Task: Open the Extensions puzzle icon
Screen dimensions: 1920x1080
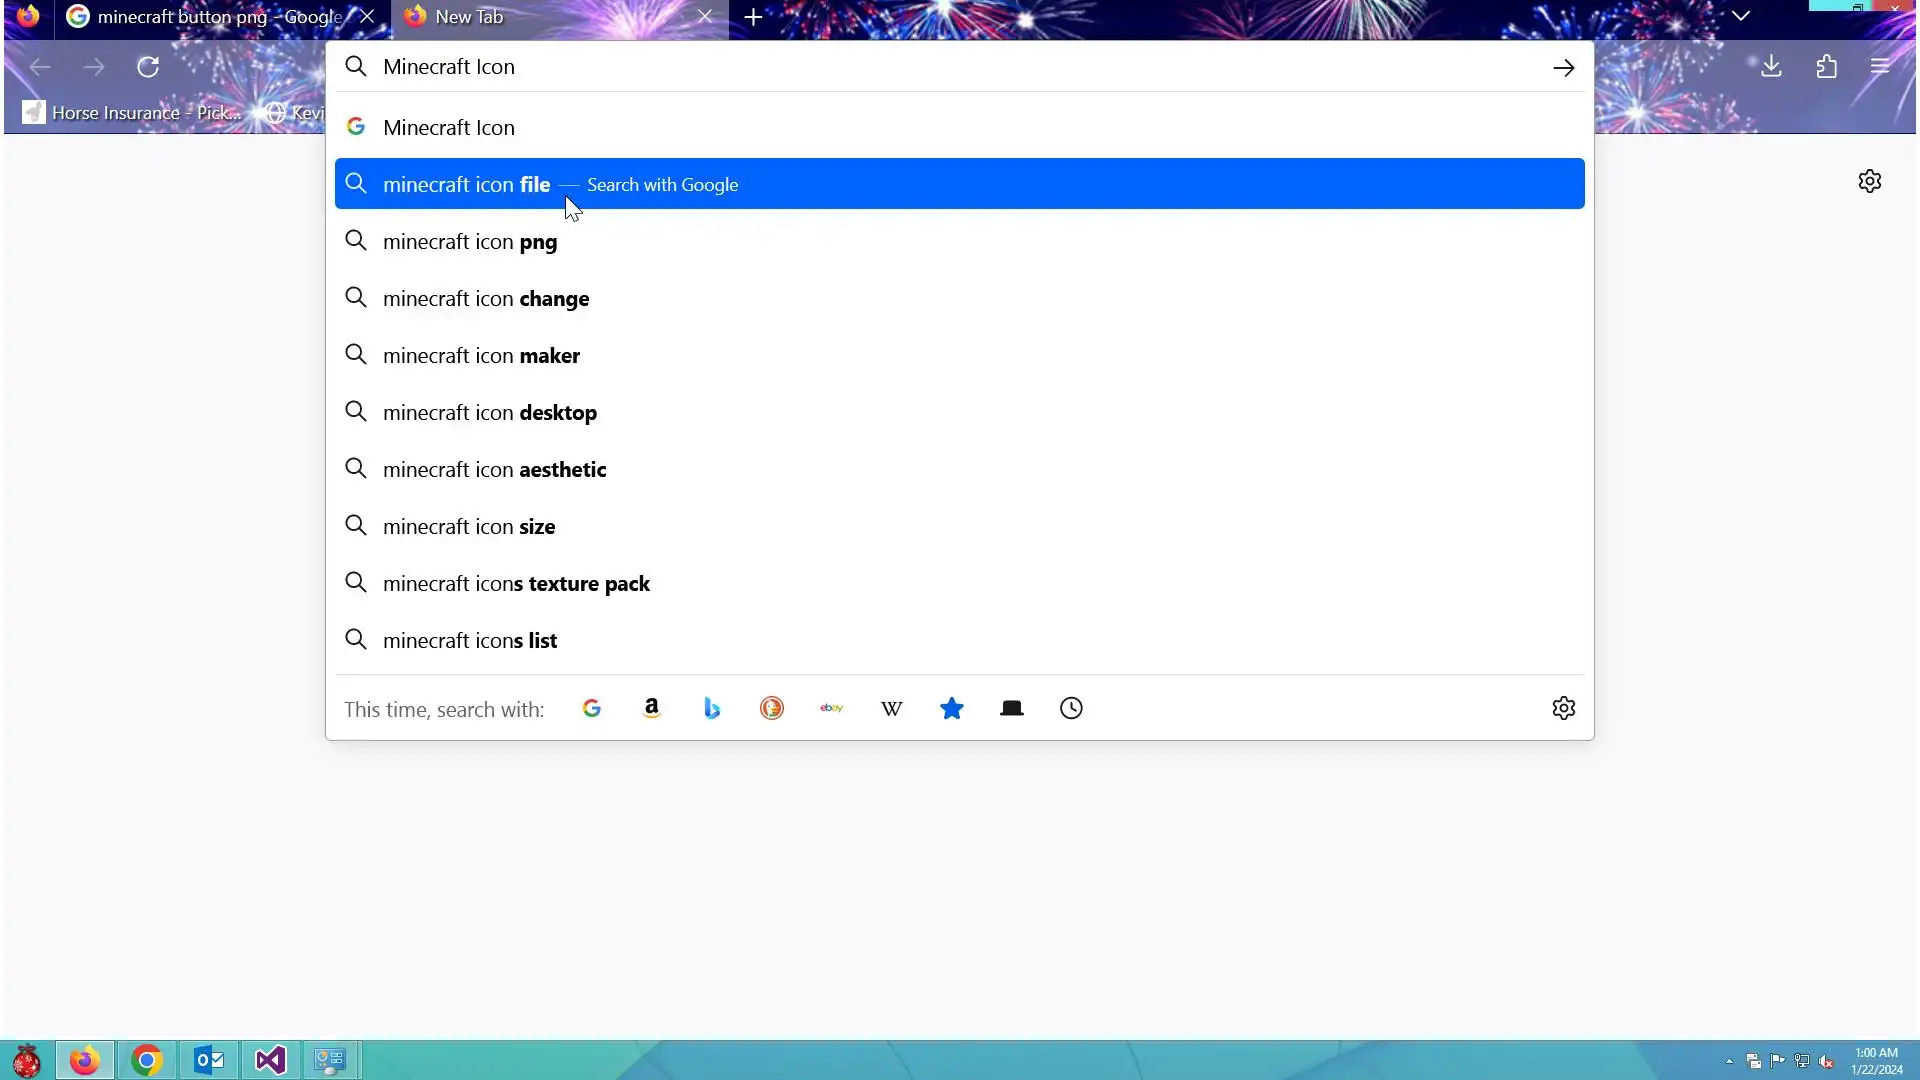Action: click(1826, 67)
